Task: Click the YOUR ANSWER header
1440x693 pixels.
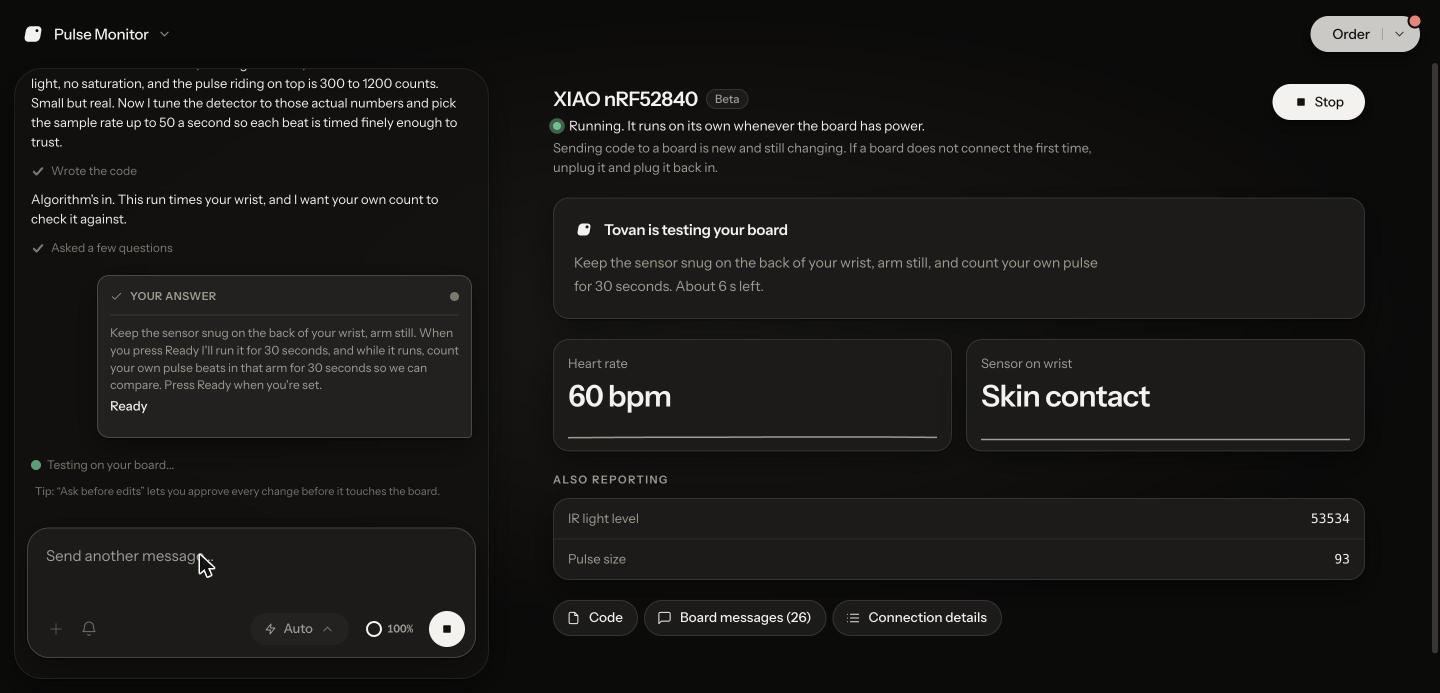Action: pos(173,296)
